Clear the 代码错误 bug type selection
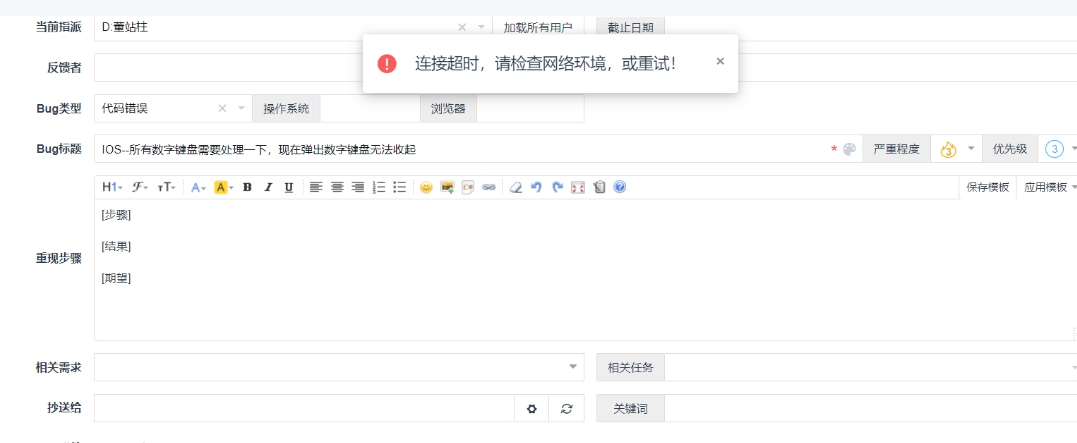The image size is (1077, 443). 222,109
